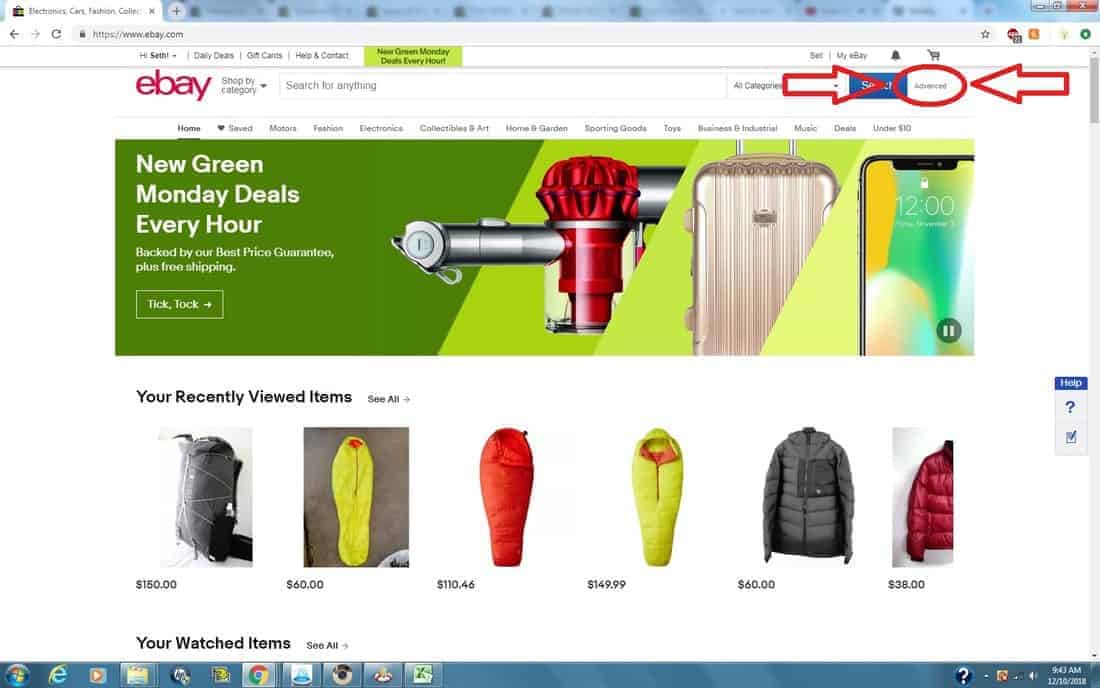The image size is (1100, 688).
Task: Launch Internet Explorer from the taskbar
Action: tap(58, 675)
